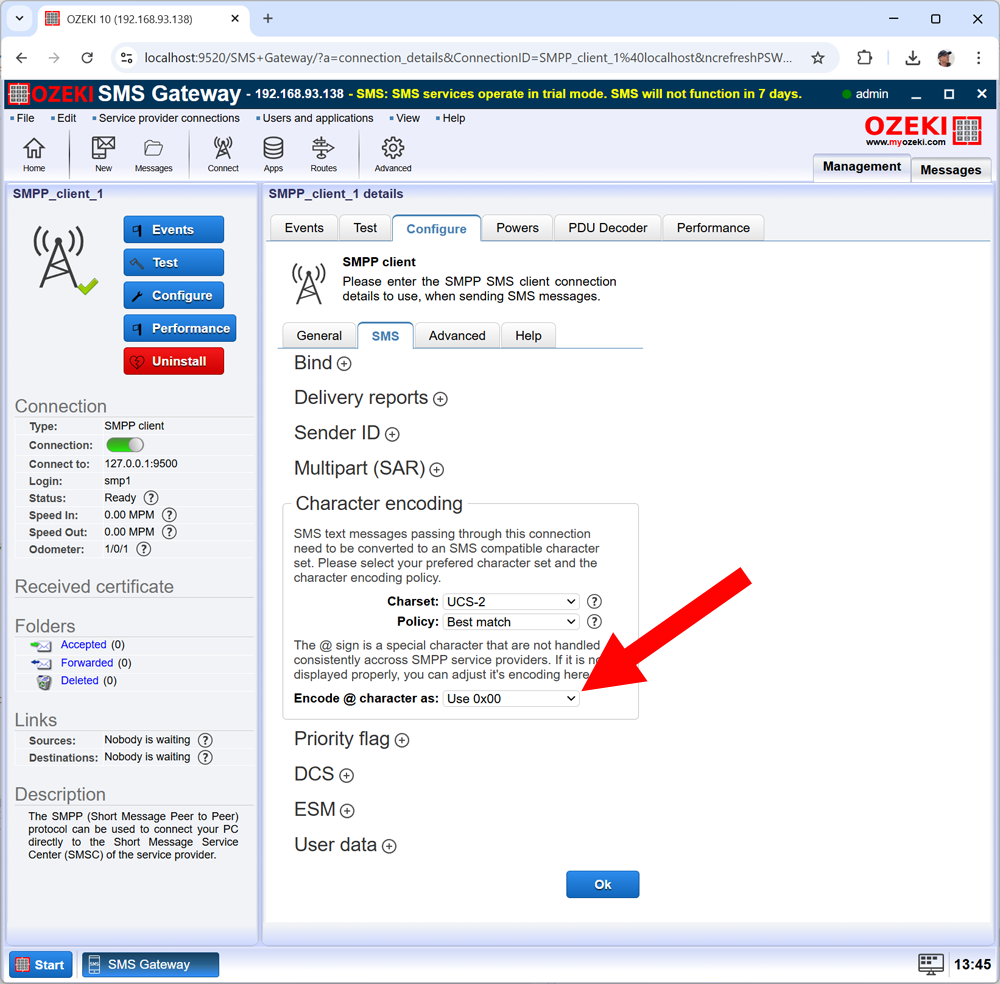Click the blue Test button in sidebar
This screenshot has width=1000, height=984.
coord(173,262)
